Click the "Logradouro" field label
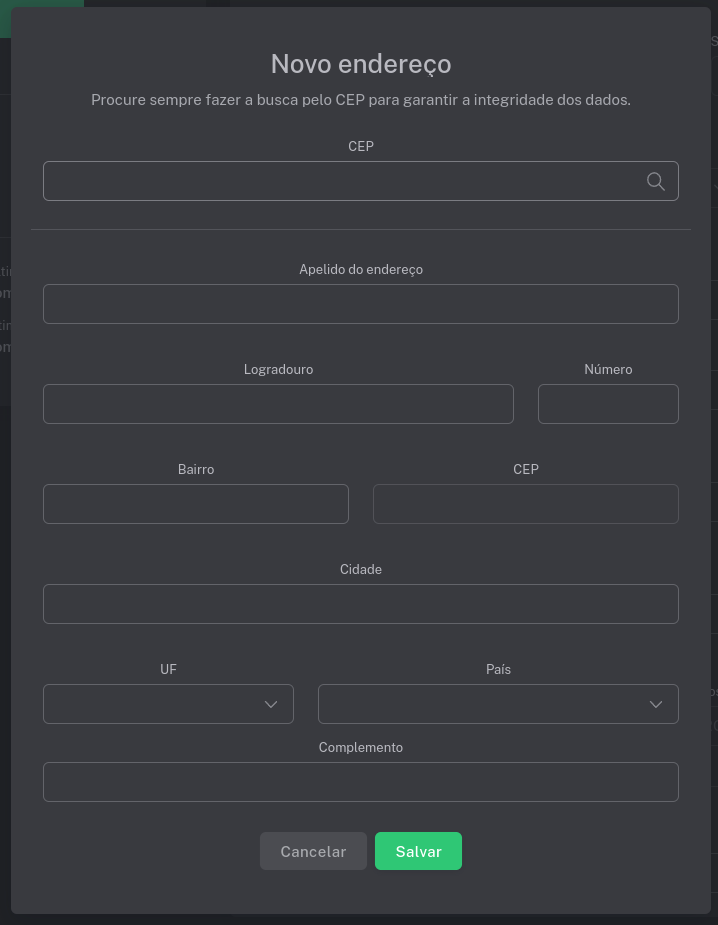Image resolution: width=718 pixels, height=925 pixels. tap(278, 369)
